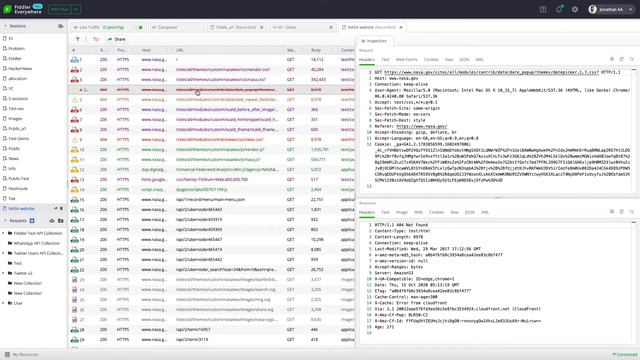Screen dimensions: 640x360
Task: Collapse the Sessions section
Action: (x=5, y=26)
